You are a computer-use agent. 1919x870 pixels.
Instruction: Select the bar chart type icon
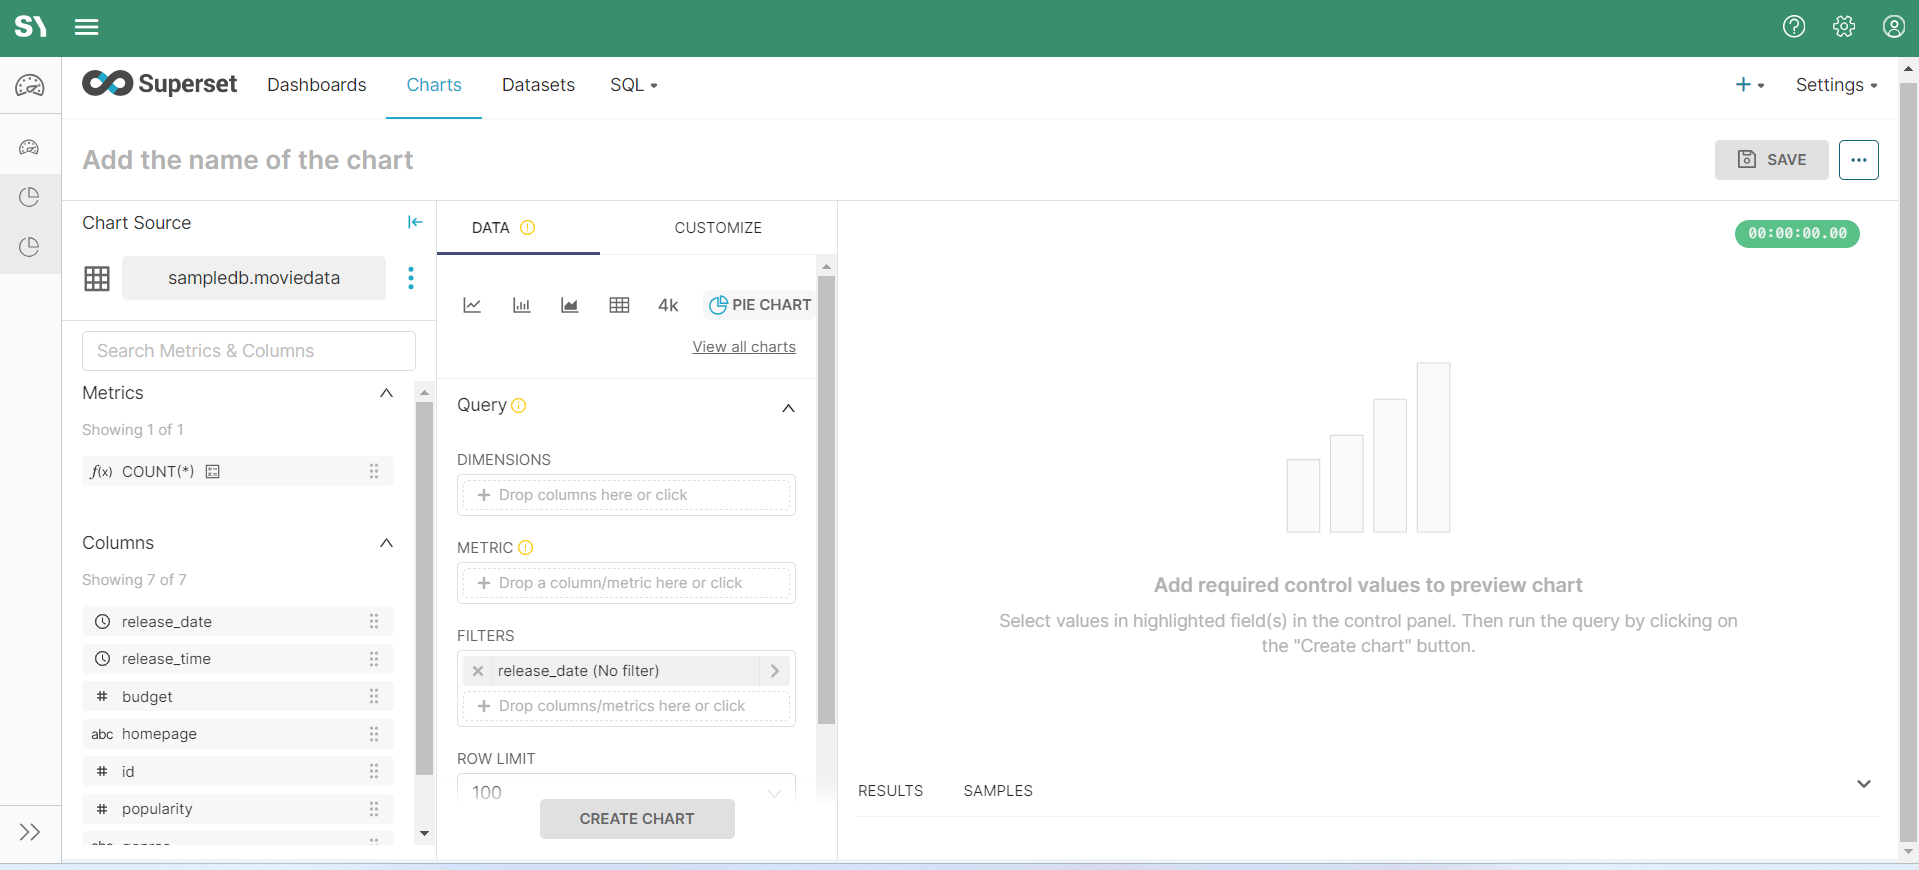coord(521,305)
